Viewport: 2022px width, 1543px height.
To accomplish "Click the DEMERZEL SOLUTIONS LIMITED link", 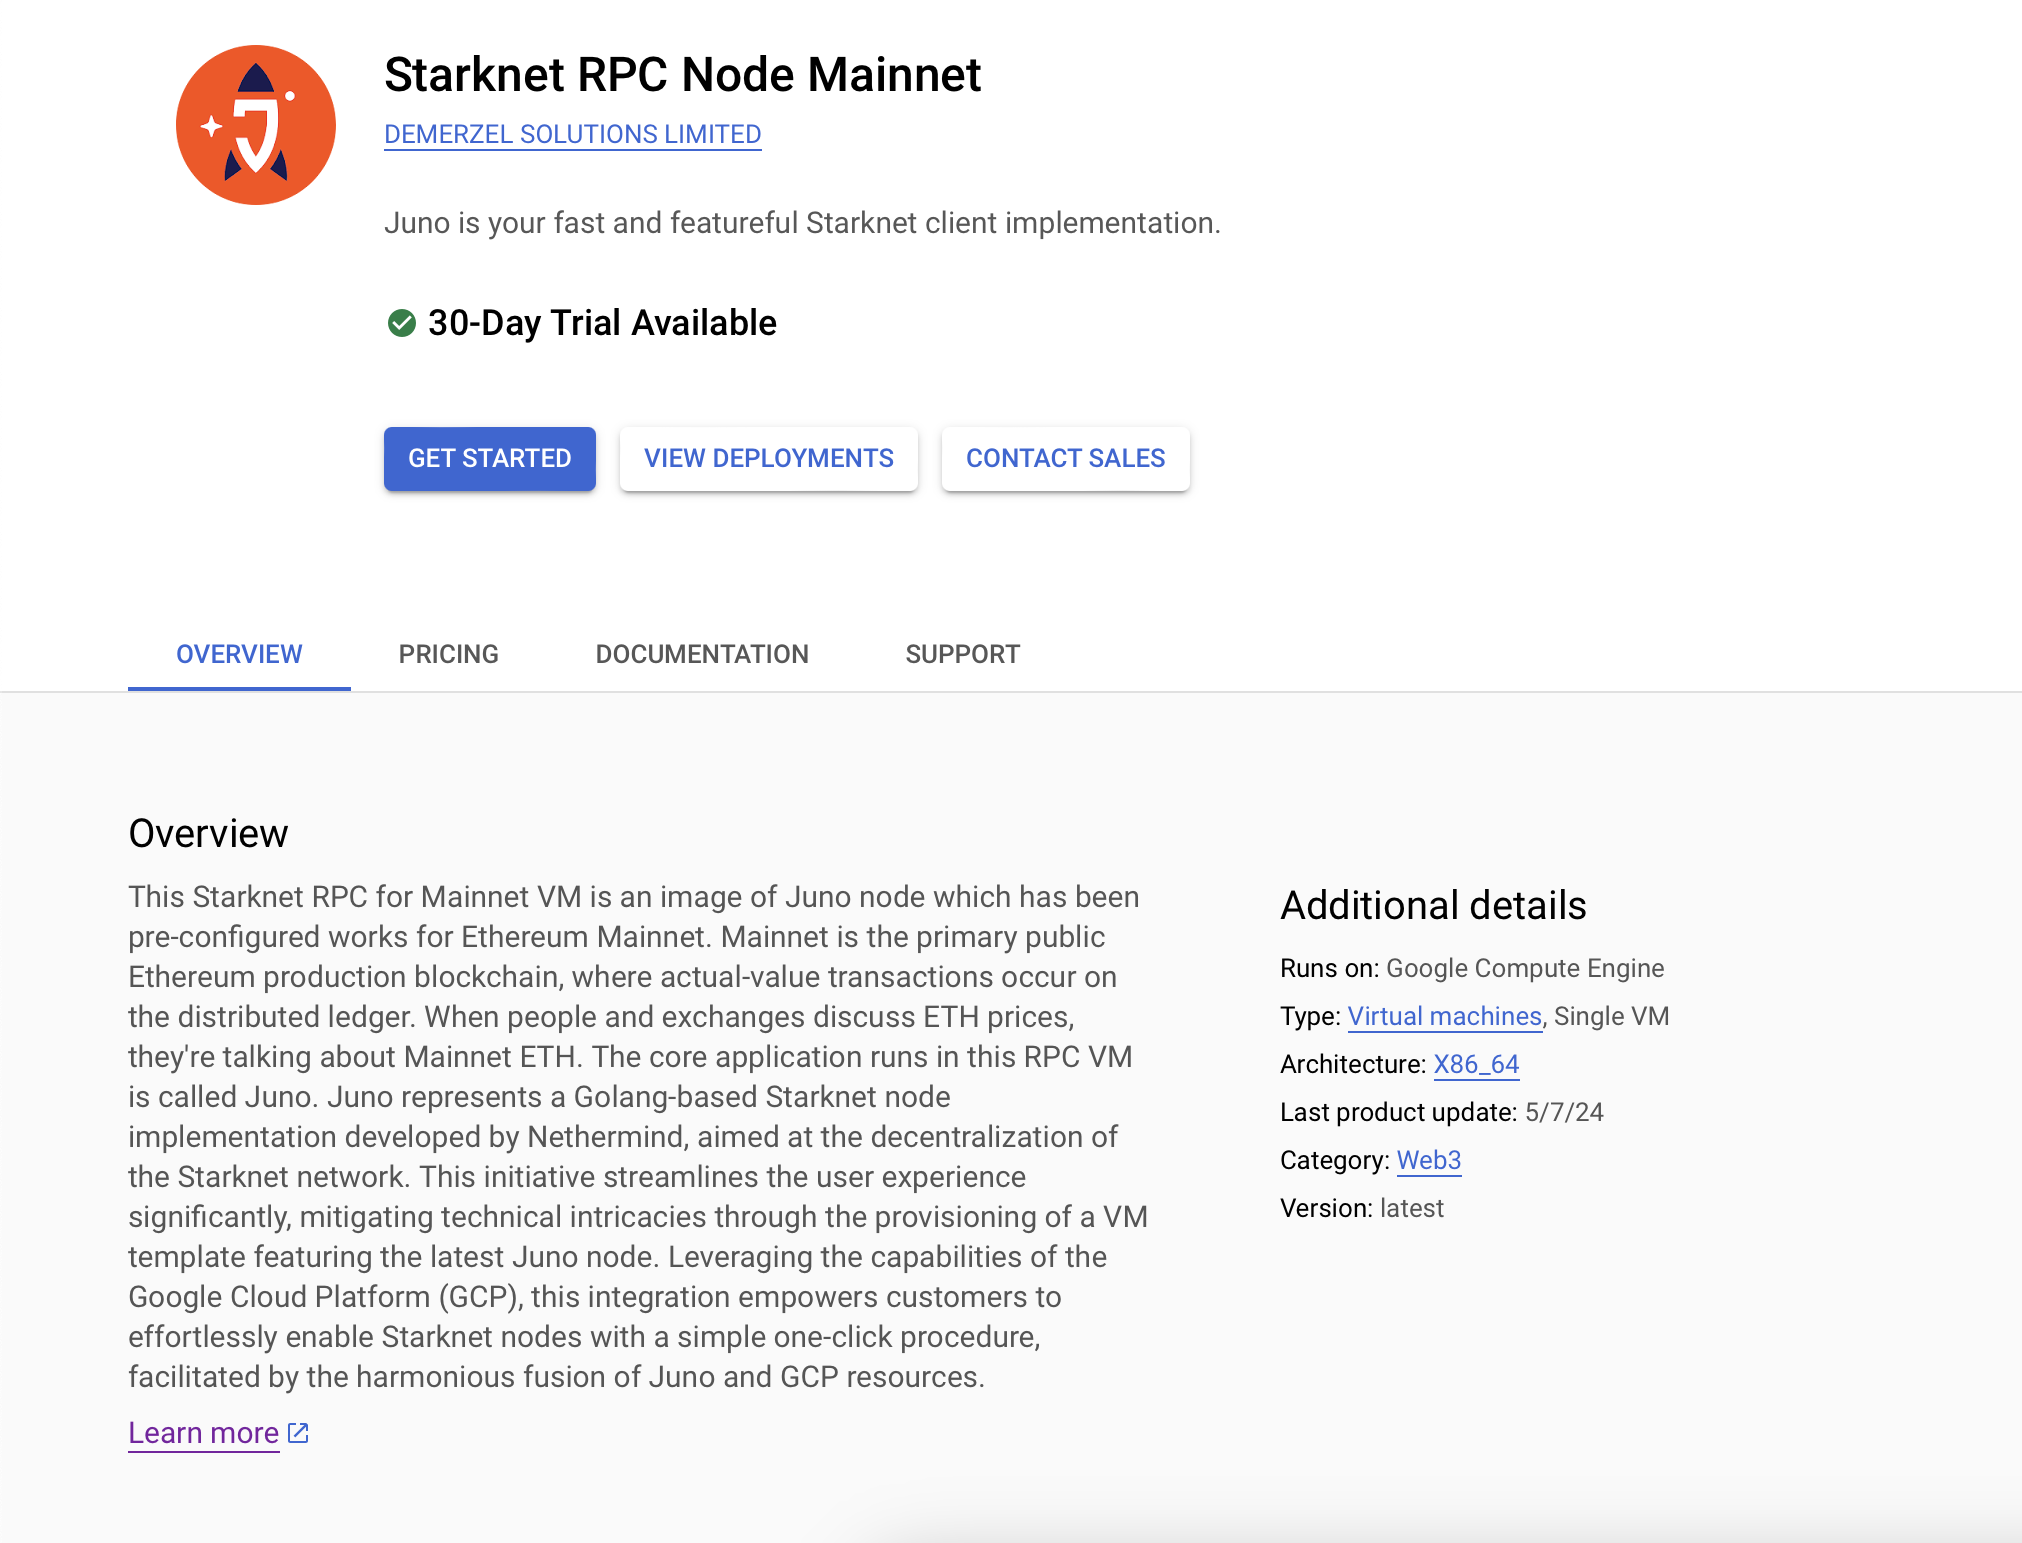I will 574,135.
